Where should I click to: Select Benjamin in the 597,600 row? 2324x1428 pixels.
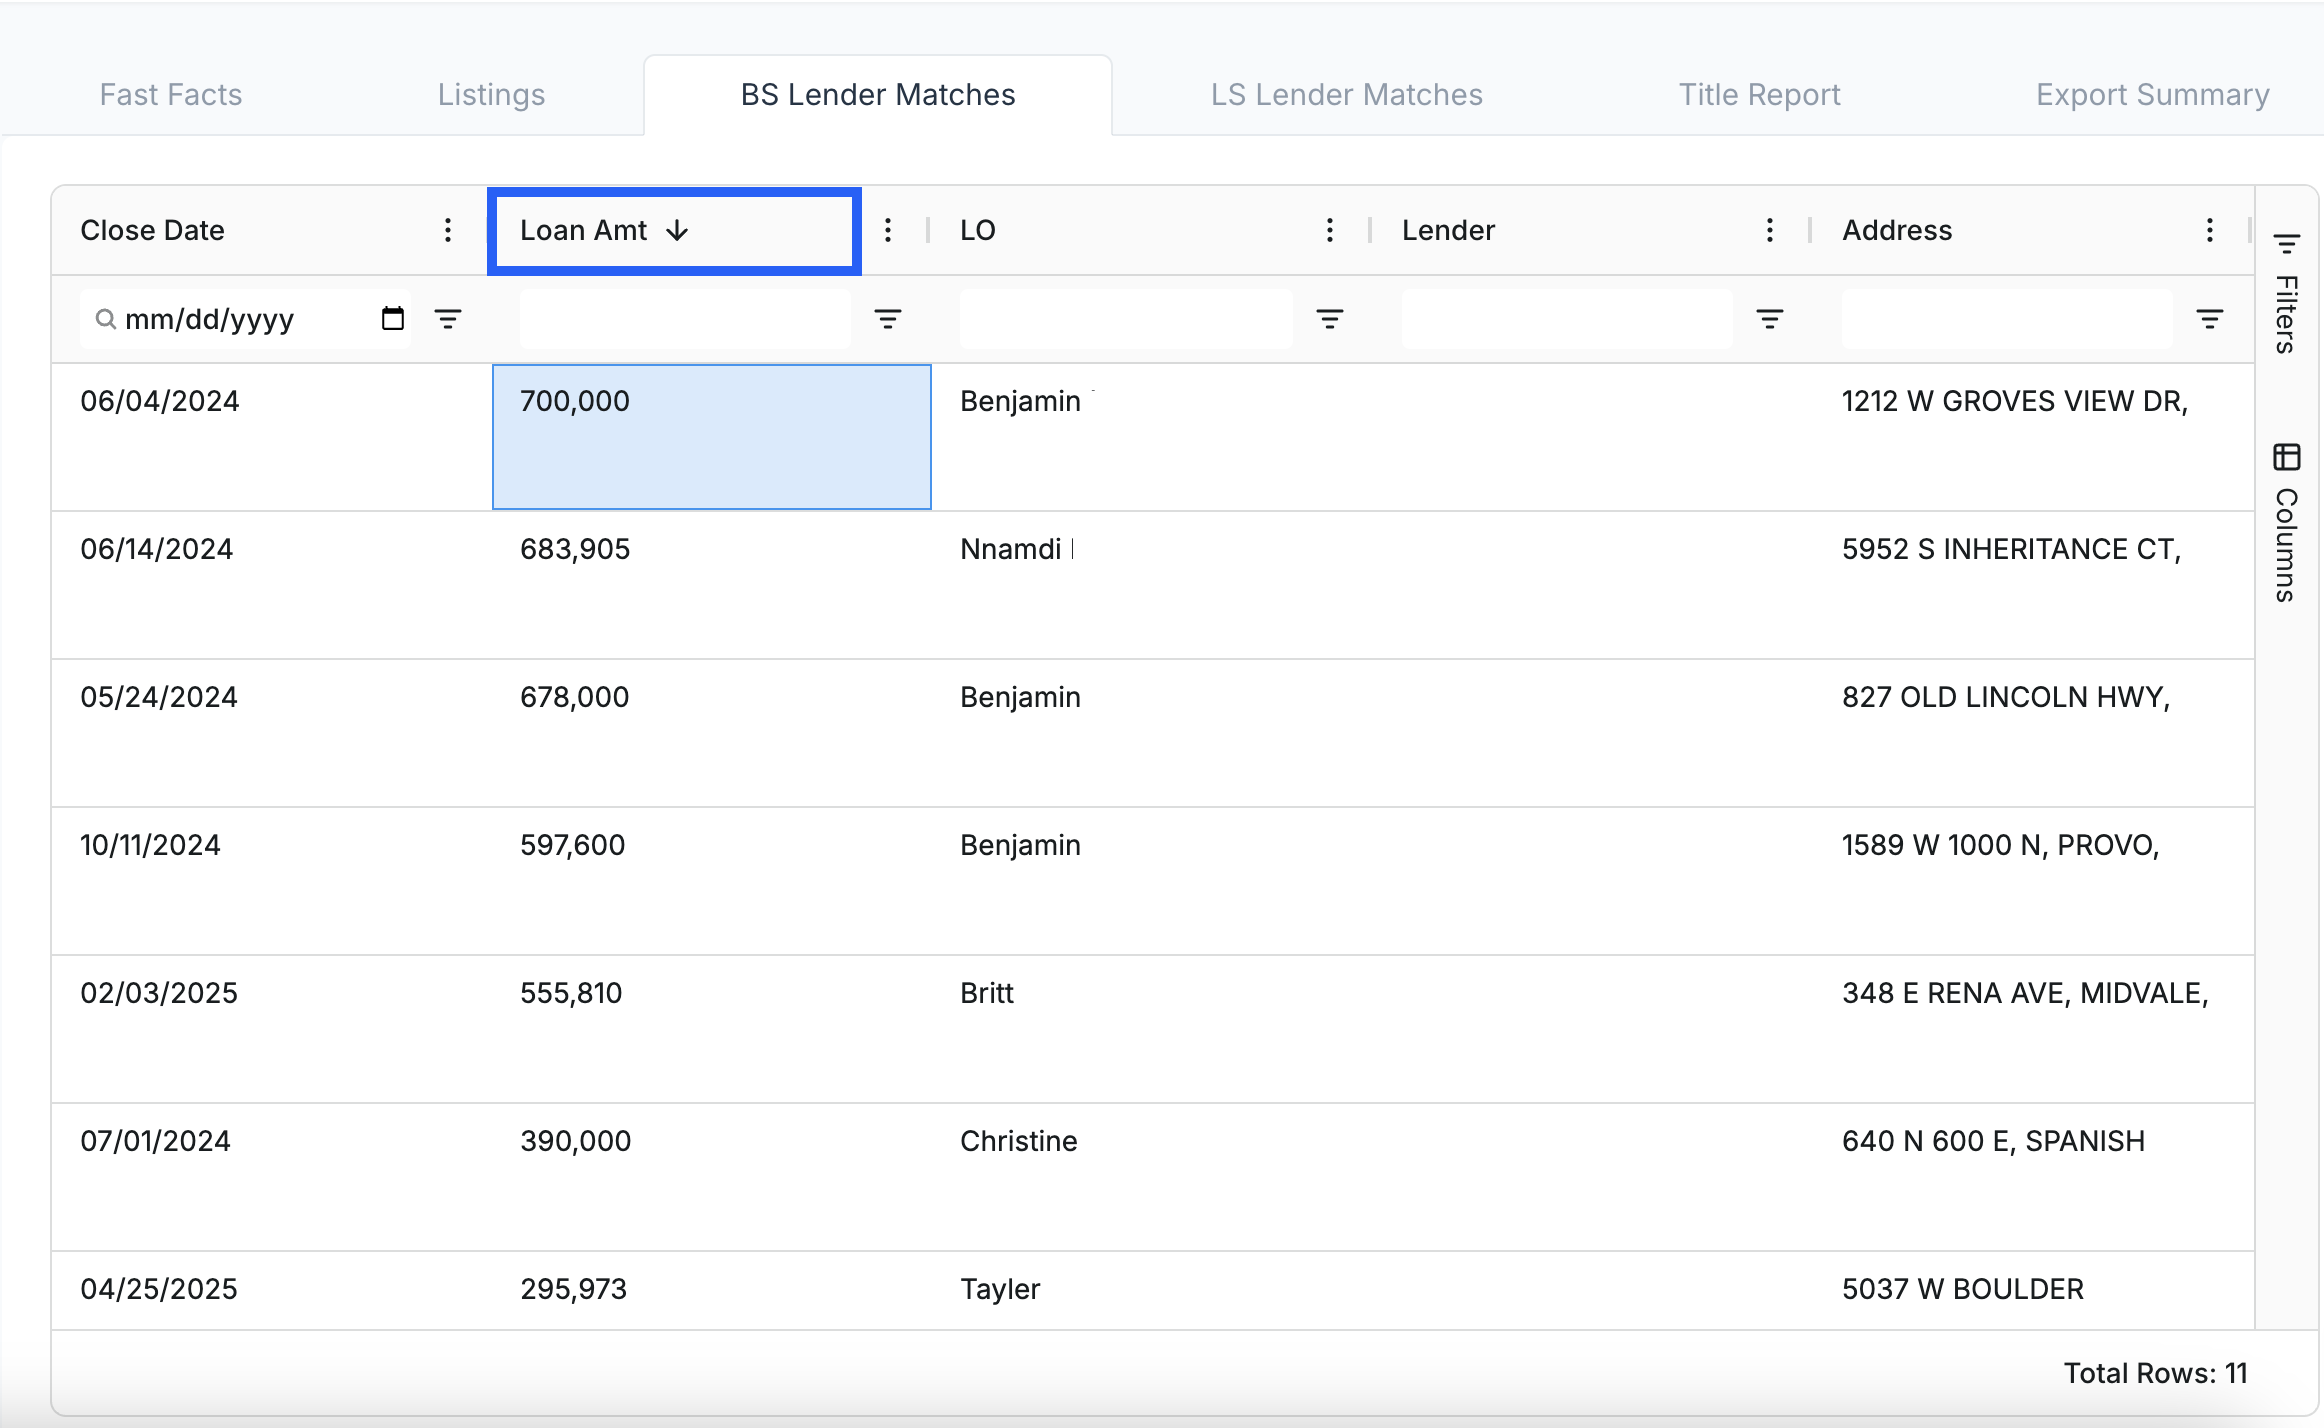1020,845
